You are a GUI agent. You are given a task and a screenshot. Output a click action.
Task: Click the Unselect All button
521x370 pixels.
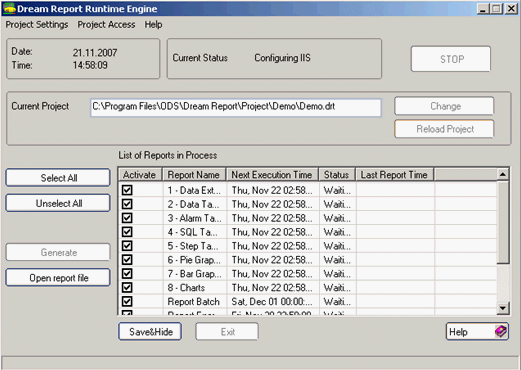[x=58, y=203]
